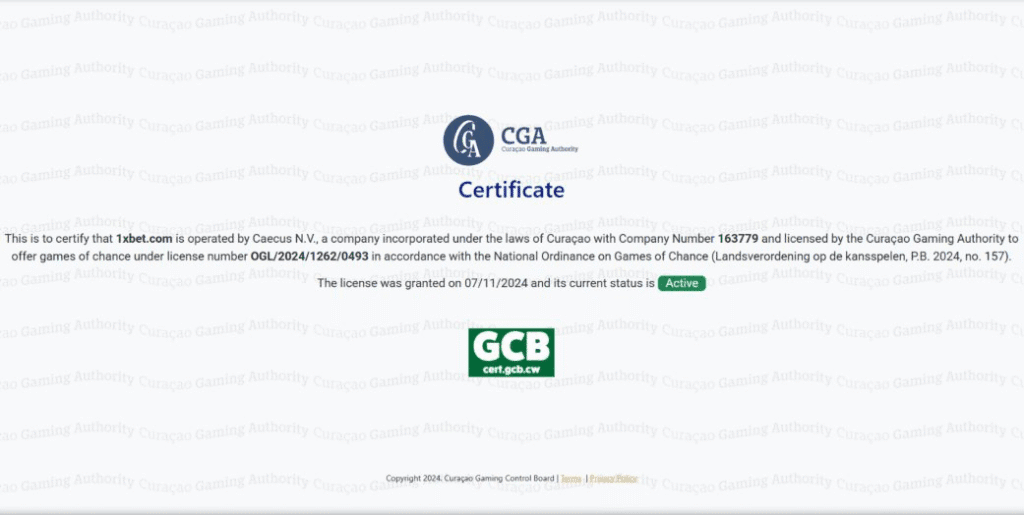Click 'Copyright 2024' footer text
Viewport: 1024px width, 515px height.
pos(413,479)
